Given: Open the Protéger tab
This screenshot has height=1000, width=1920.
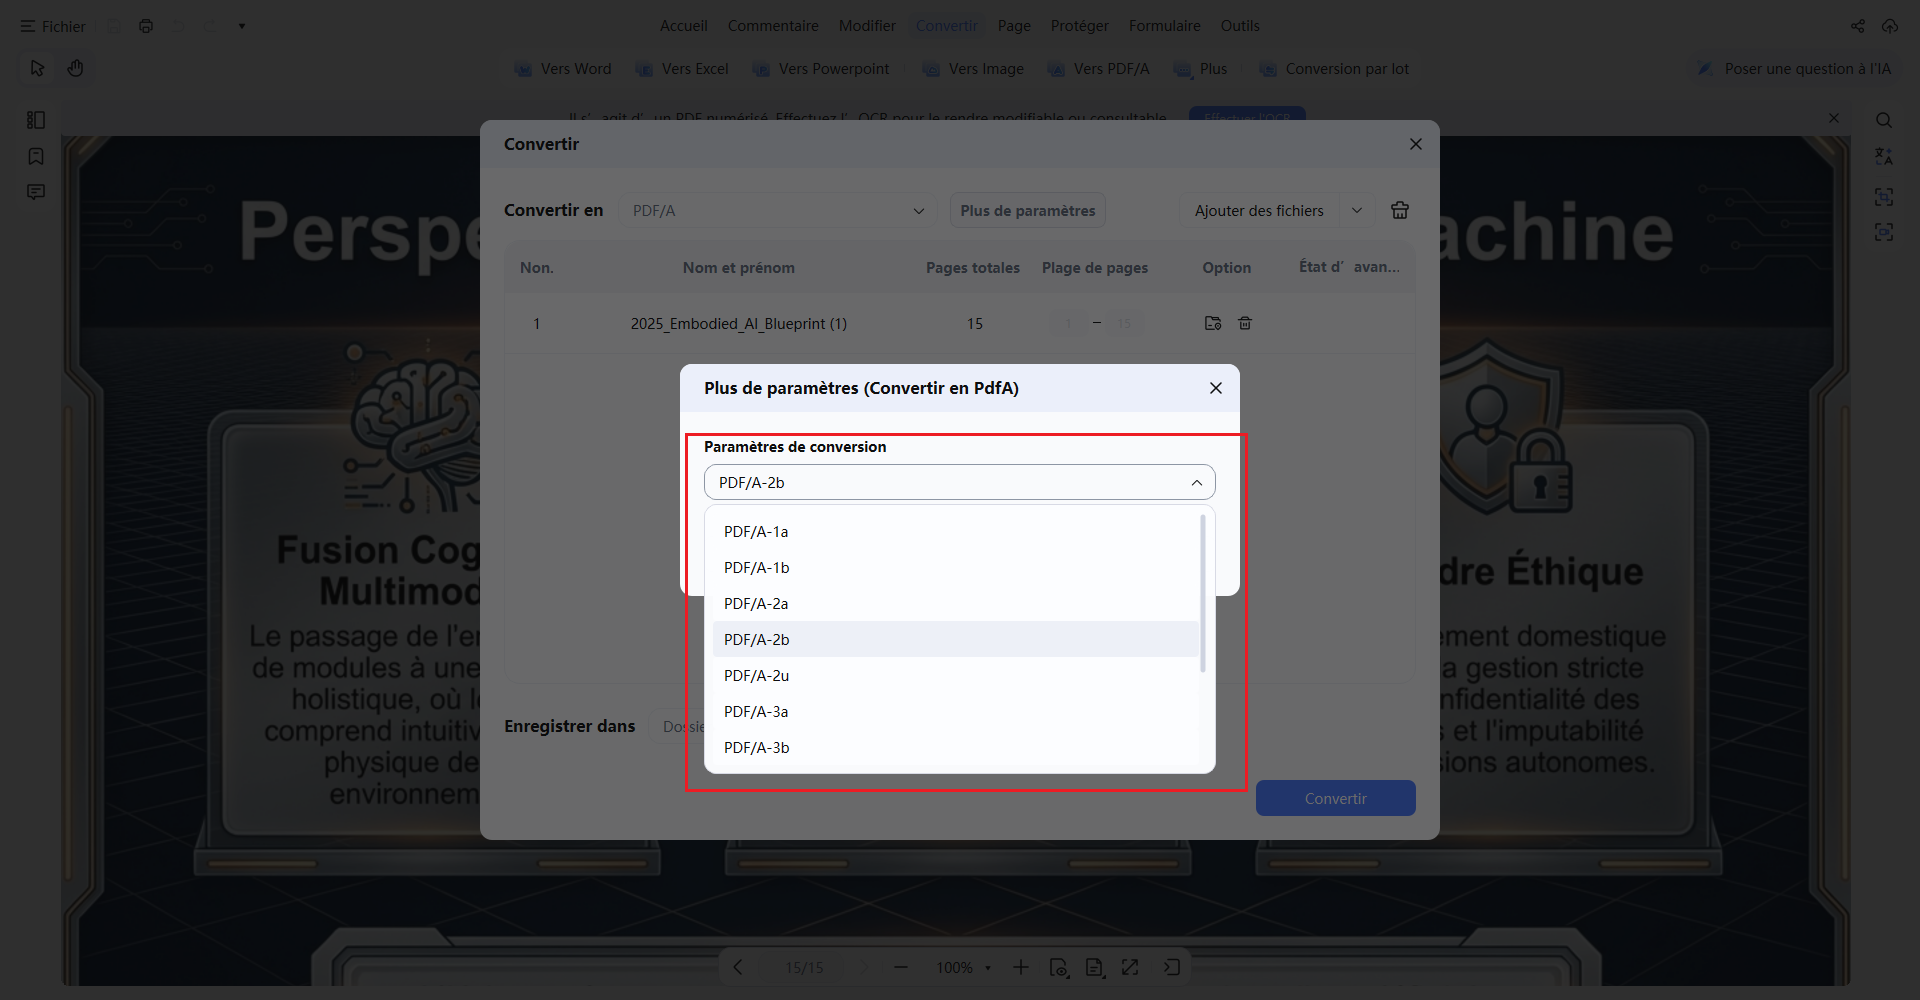Looking at the screenshot, I should [x=1080, y=26].
